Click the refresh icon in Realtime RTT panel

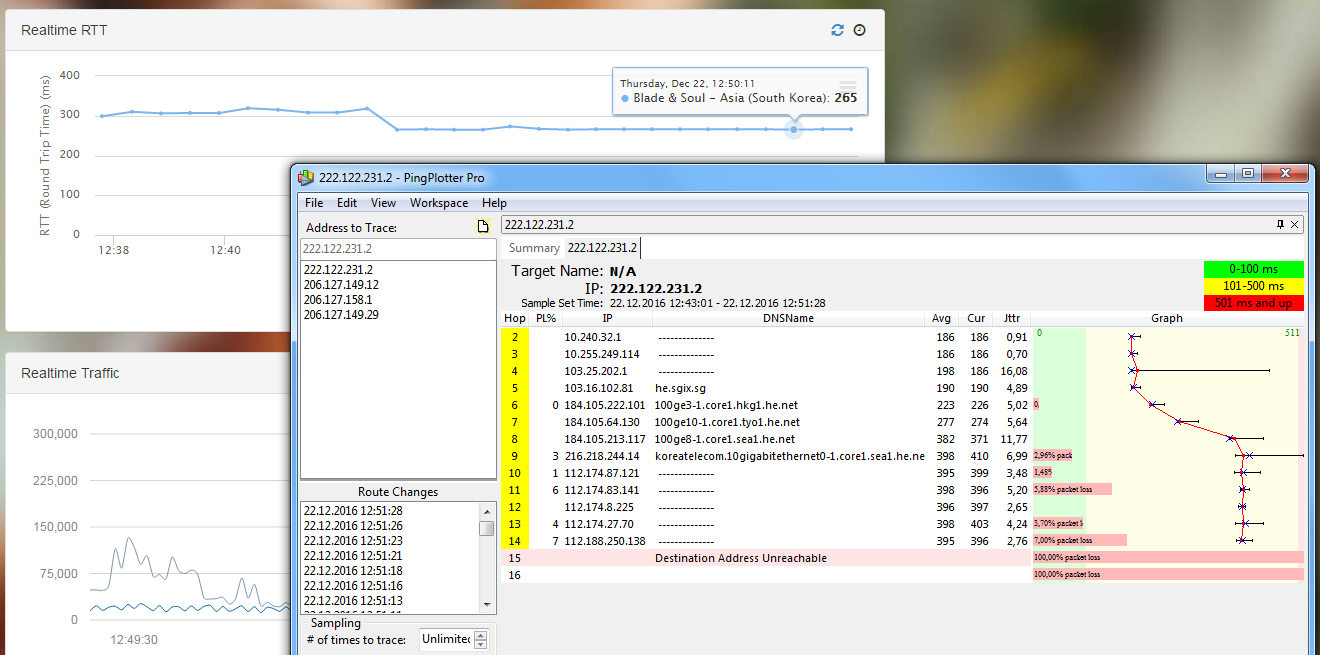coord(838,30)
